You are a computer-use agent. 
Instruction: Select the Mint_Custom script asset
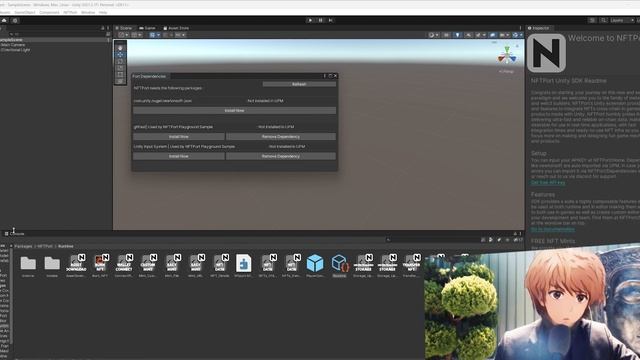point(148,264)
